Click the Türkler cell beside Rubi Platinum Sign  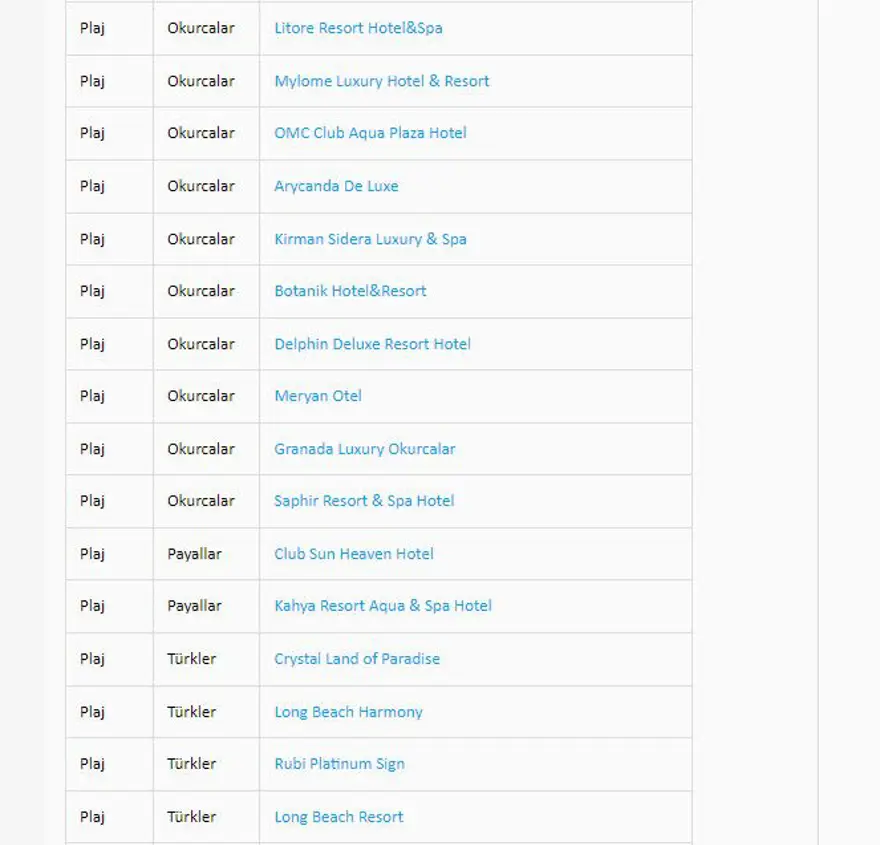click(x=191, y=764)
